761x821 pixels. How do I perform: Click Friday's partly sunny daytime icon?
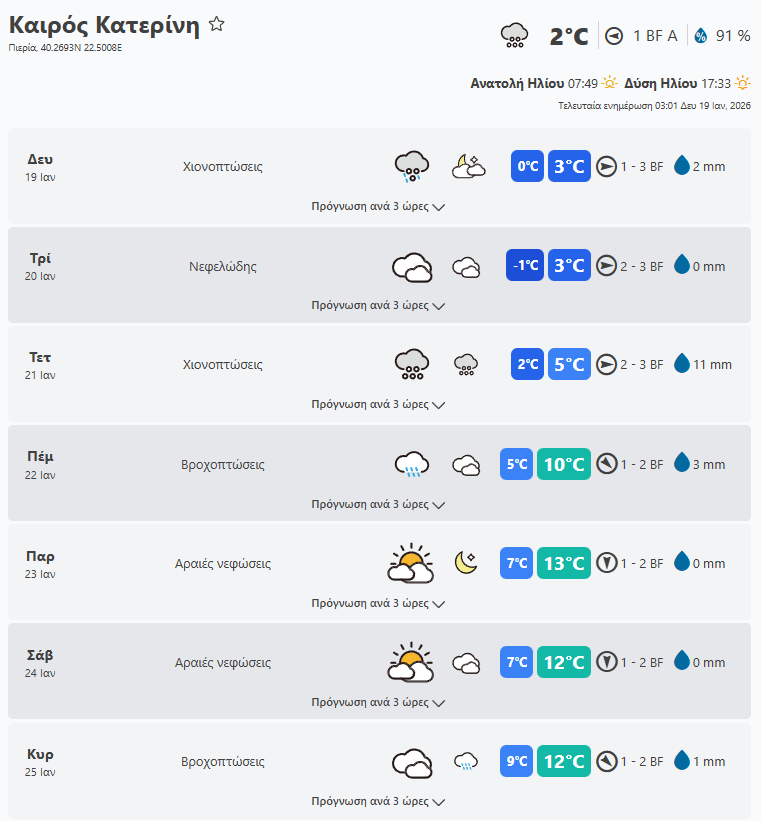click(411, 563)
